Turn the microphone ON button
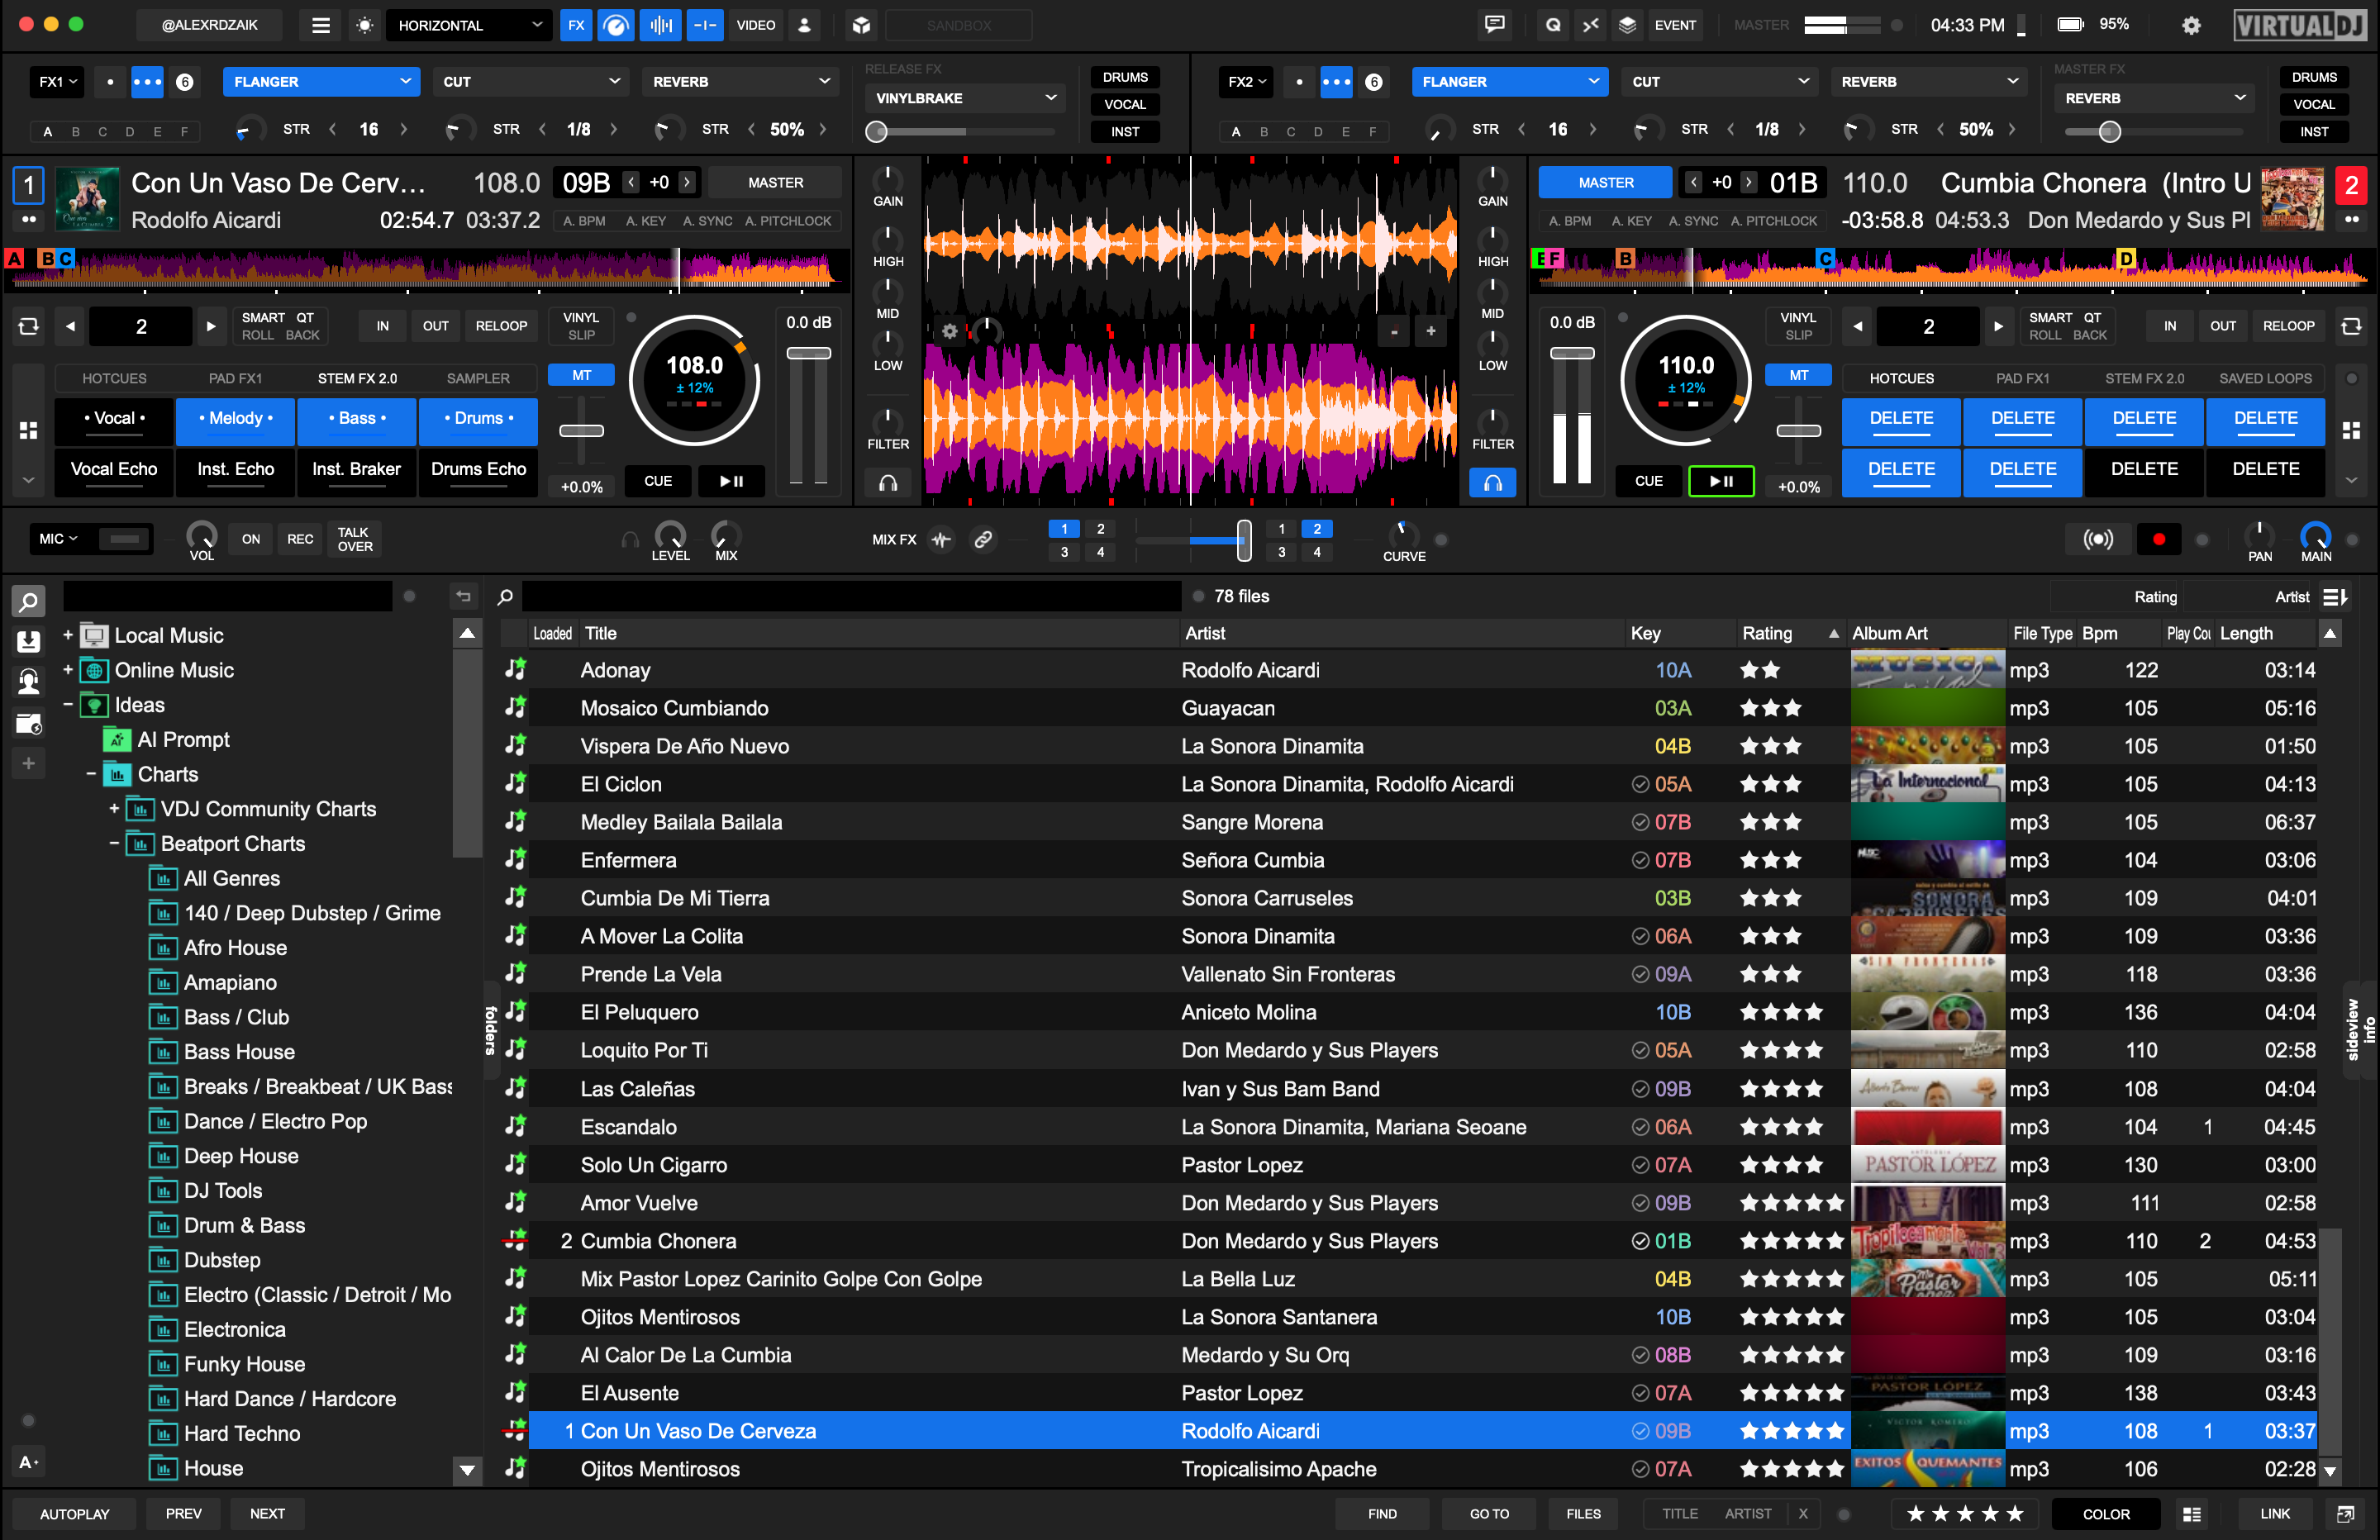Screen dimensions: 2380x1540 tap(250, 539)
